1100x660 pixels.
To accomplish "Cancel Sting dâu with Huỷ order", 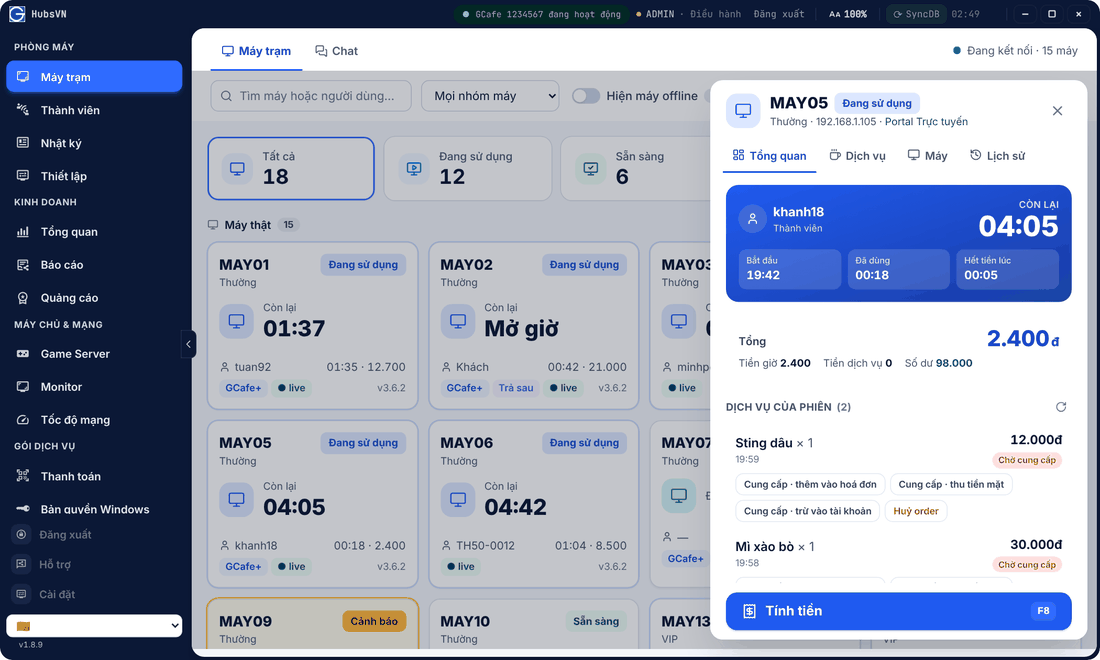I will coord(915,511).
